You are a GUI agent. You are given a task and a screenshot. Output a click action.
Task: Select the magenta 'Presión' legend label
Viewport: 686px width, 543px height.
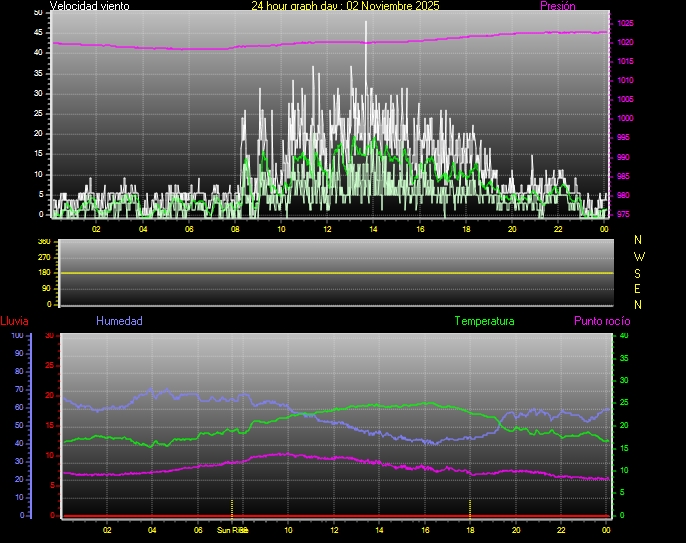(557, 6)
